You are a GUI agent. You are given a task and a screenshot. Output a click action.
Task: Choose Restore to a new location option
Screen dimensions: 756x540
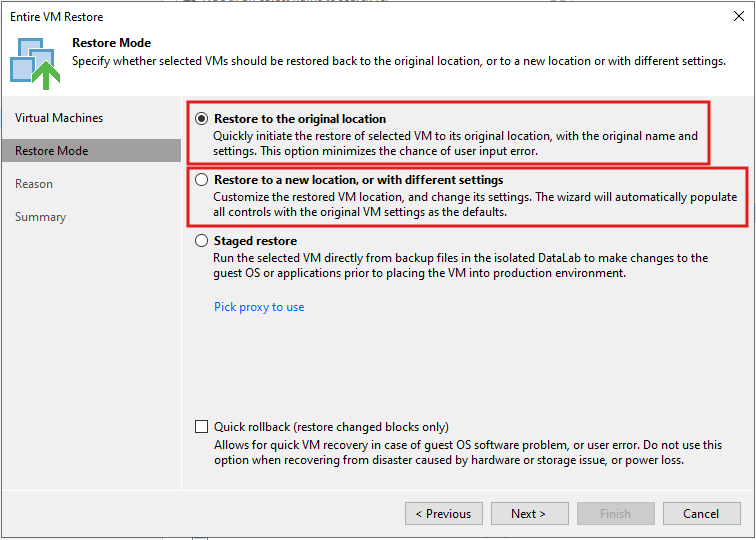pos(202,180)
